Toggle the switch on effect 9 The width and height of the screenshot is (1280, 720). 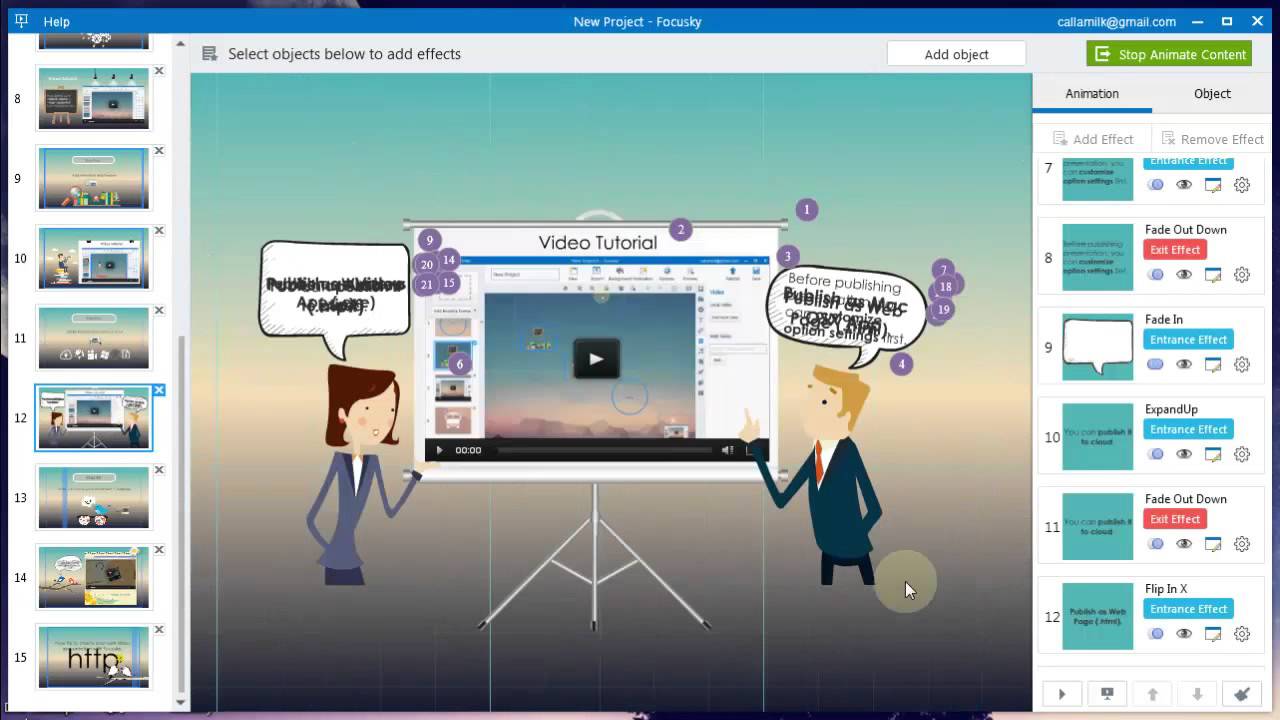[1155, 365]
